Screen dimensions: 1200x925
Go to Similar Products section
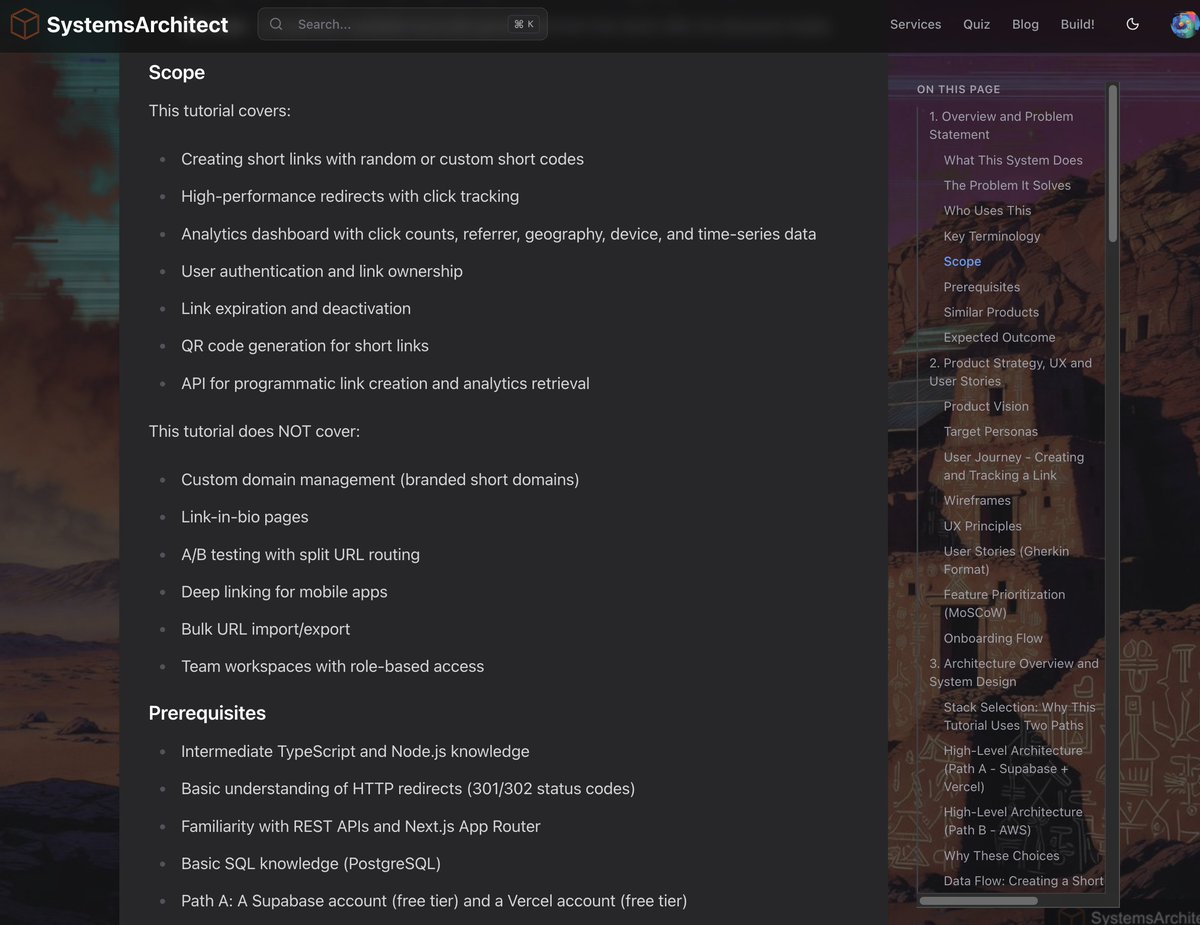click(991, 312)
